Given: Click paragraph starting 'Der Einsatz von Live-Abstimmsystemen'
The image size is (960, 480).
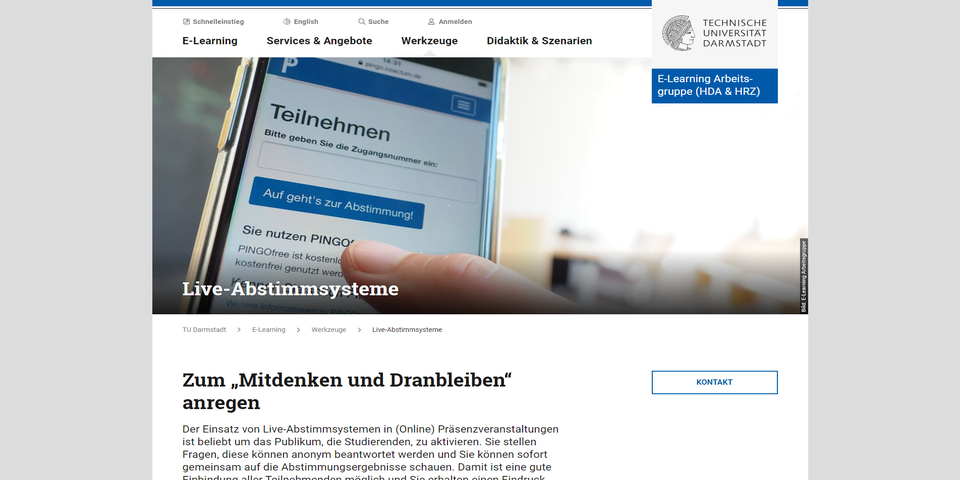Looking at the screenshot, I should [x=370, y=454].
